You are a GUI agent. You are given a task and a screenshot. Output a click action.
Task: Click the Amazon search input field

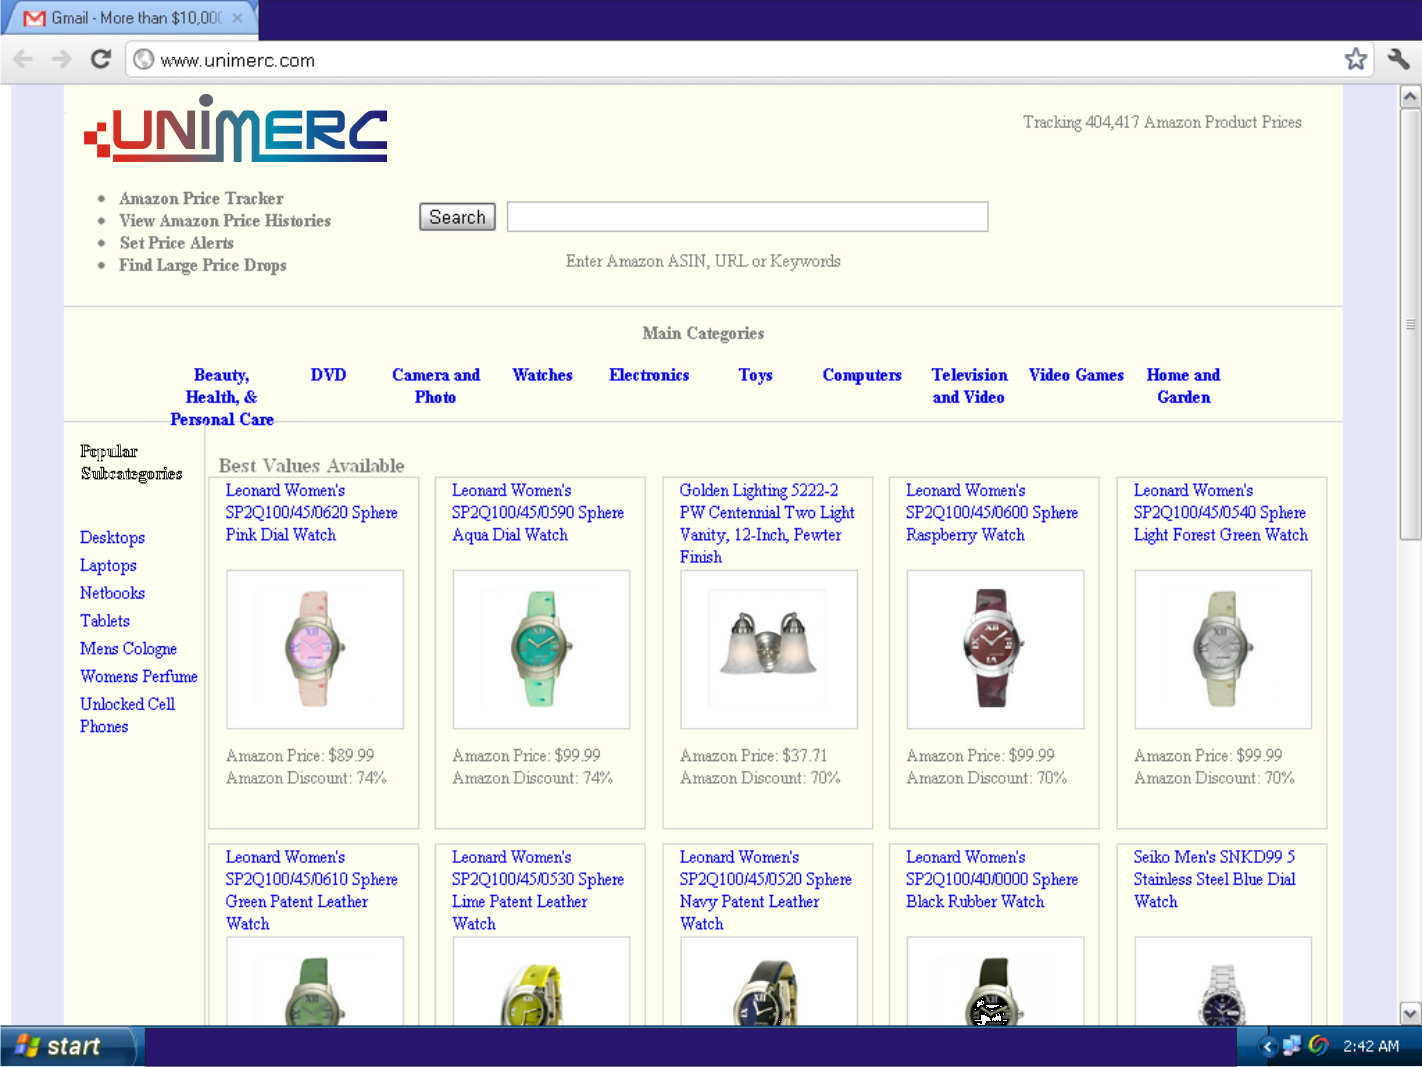tap(747, 217)
